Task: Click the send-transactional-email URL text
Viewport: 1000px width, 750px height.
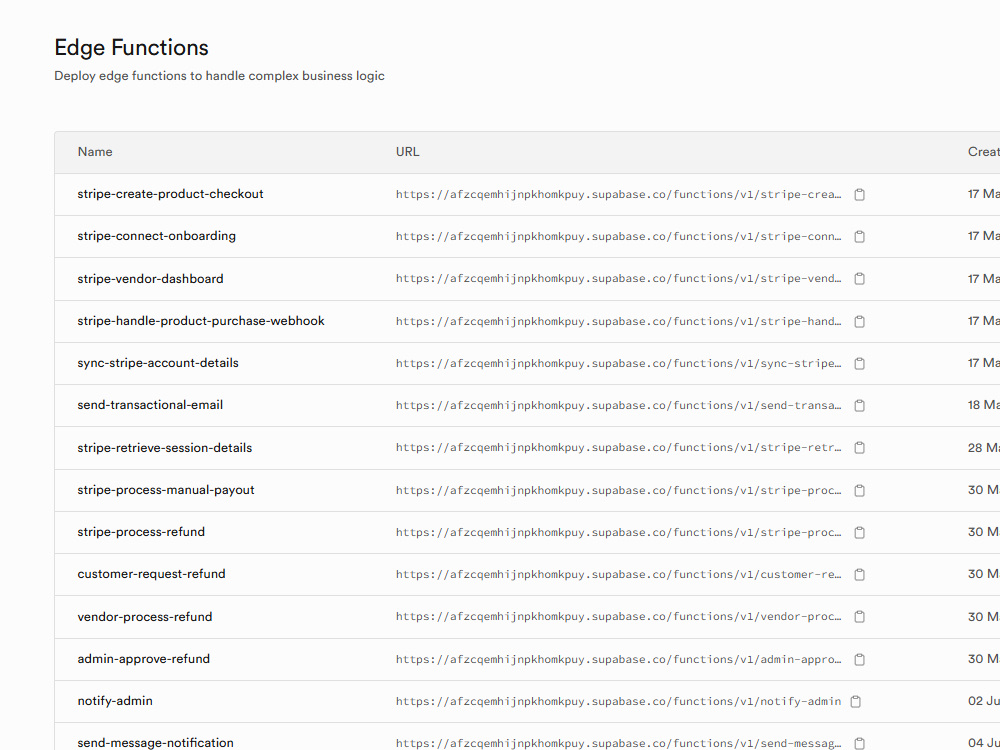Action: pyautogui.click(x=619, y=406)
